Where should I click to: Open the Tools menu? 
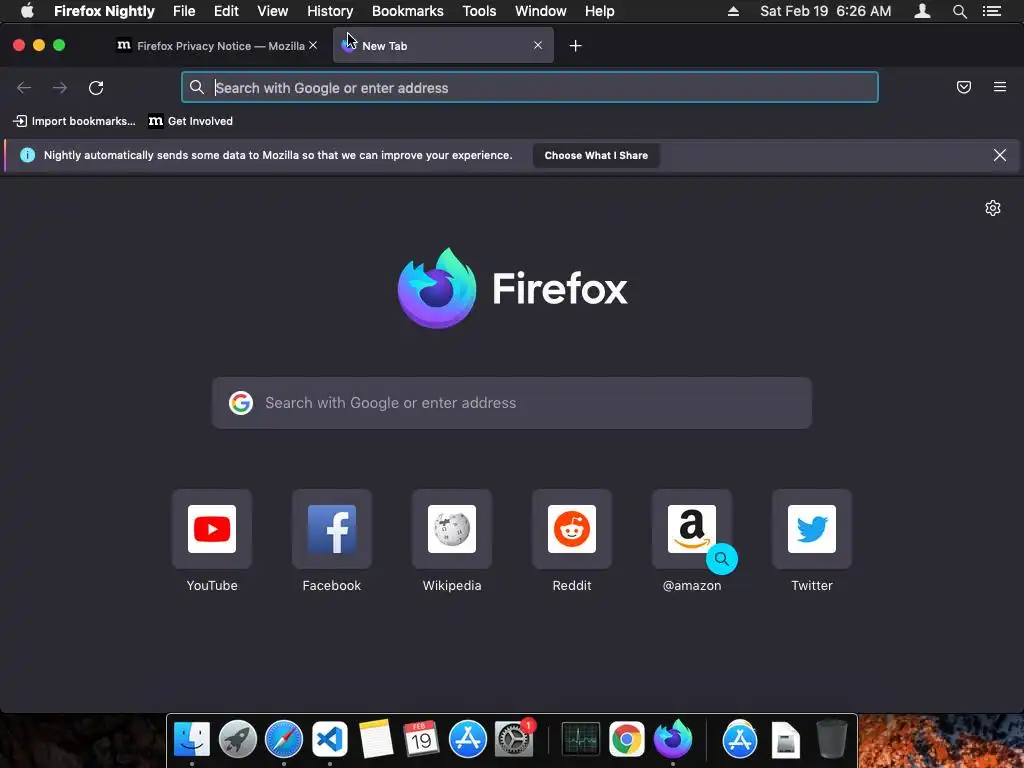coord(479,11)
